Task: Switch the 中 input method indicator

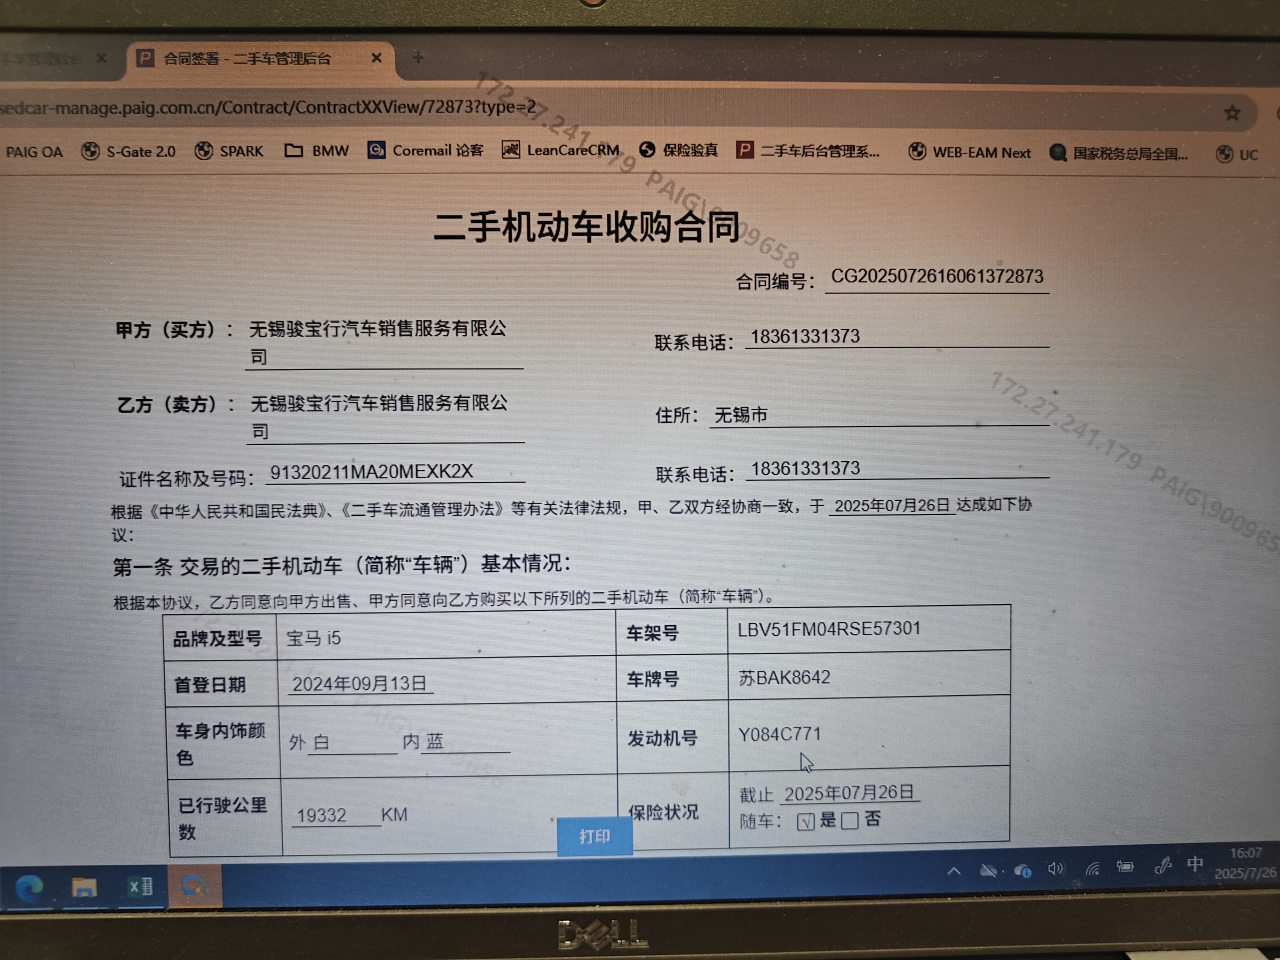Action: [x=1195, y=864]
